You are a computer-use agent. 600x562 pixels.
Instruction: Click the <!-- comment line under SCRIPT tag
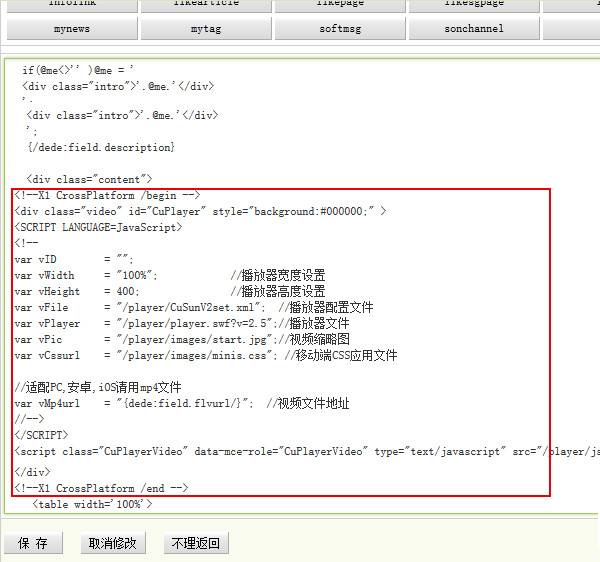click(x=26, y=243)
